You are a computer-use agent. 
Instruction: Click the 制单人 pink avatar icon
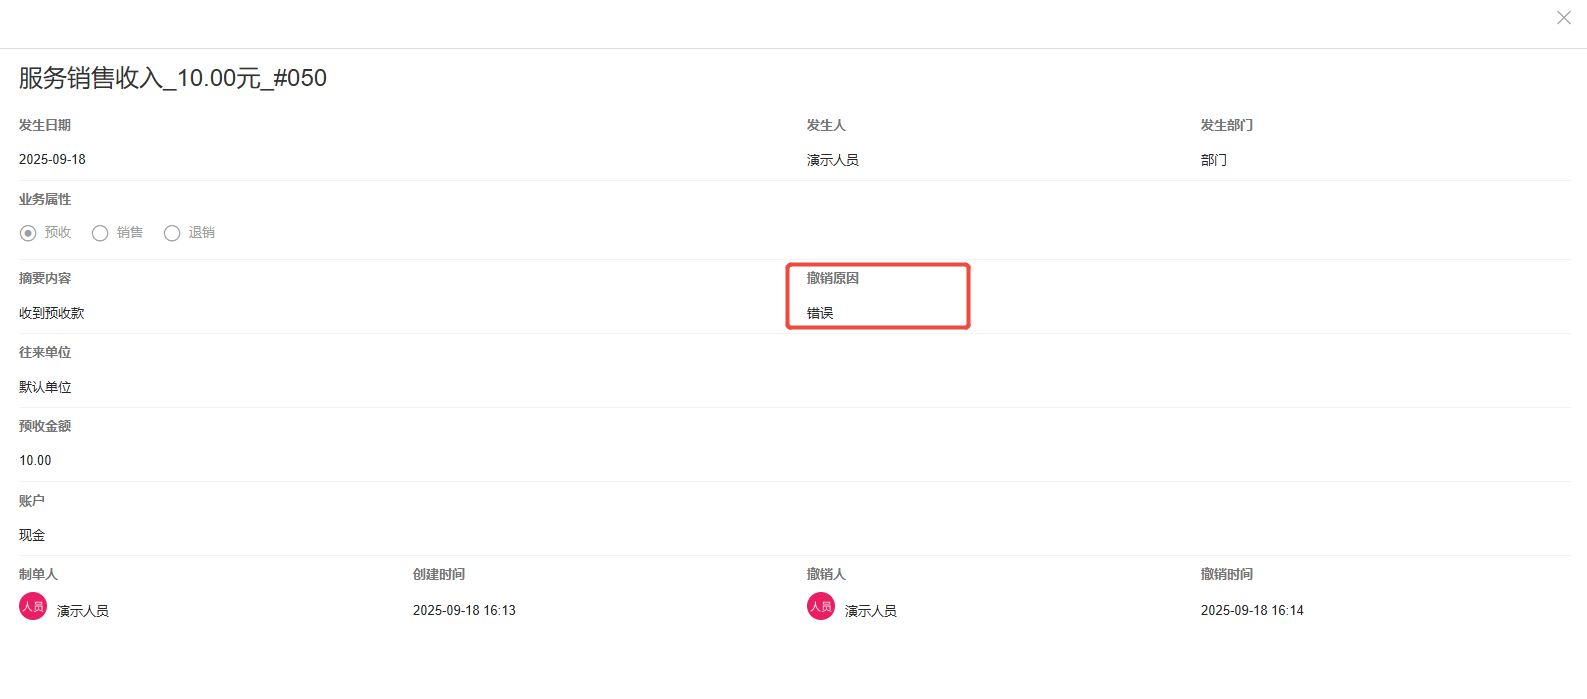pyautogui.click(x=33, y=606)
